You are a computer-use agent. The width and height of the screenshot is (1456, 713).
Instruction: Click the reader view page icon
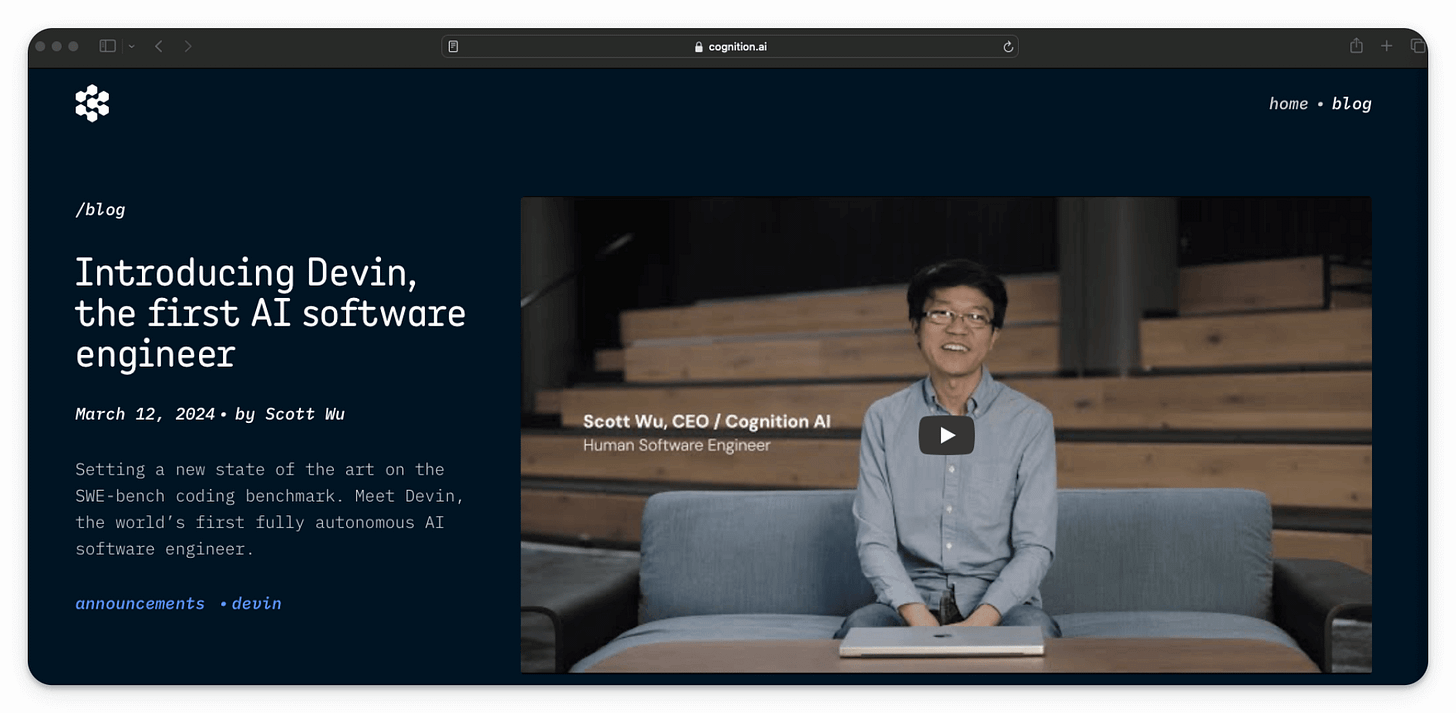coord(453,46)
